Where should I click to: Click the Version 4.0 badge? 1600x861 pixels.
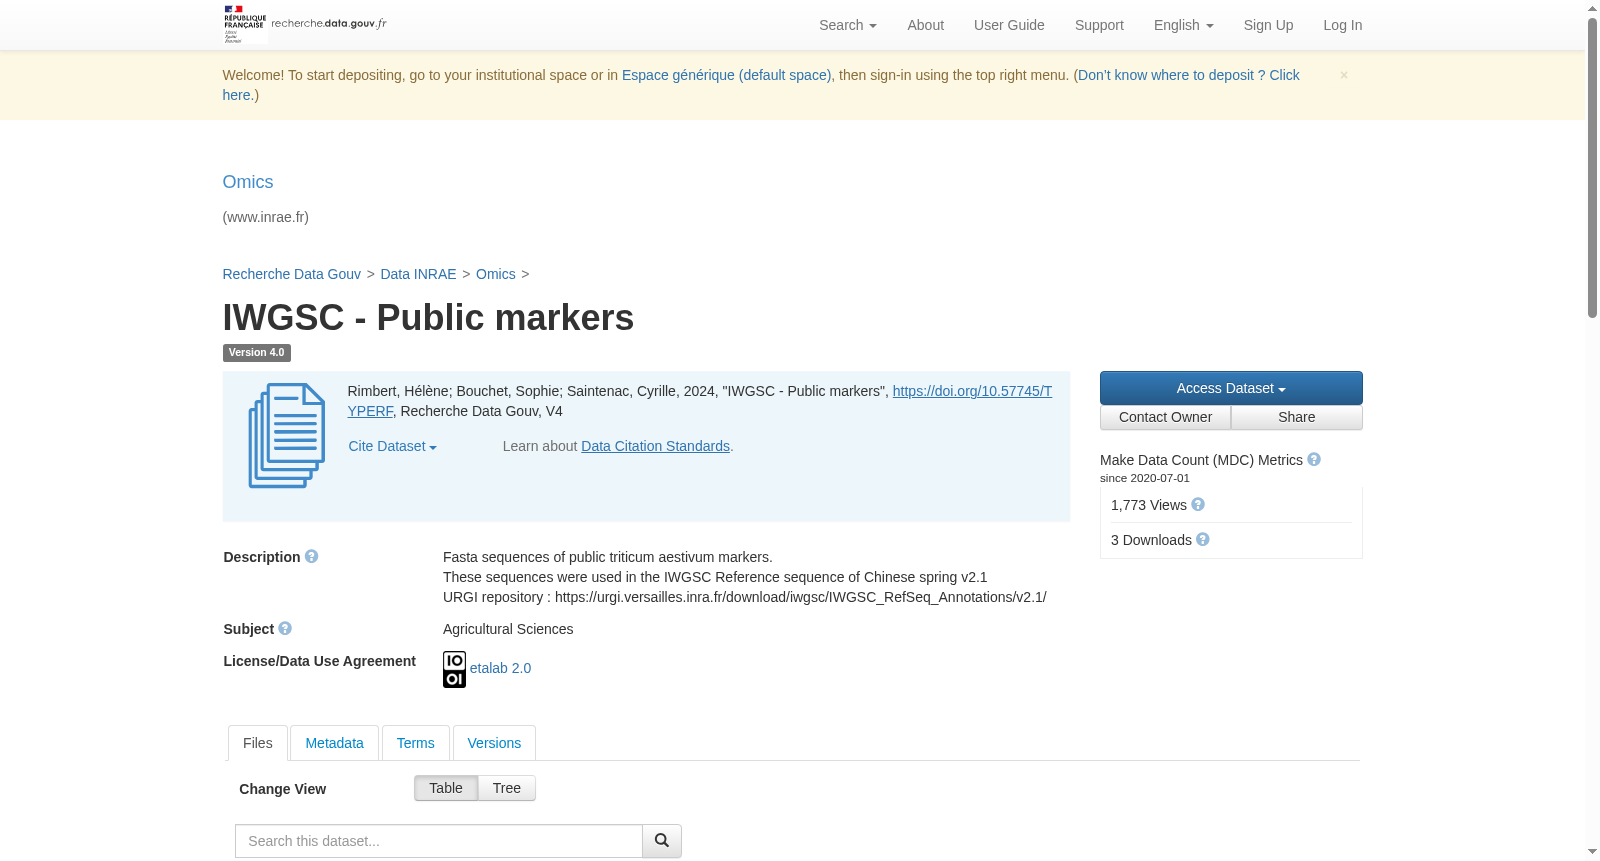[x=256, y=353]
